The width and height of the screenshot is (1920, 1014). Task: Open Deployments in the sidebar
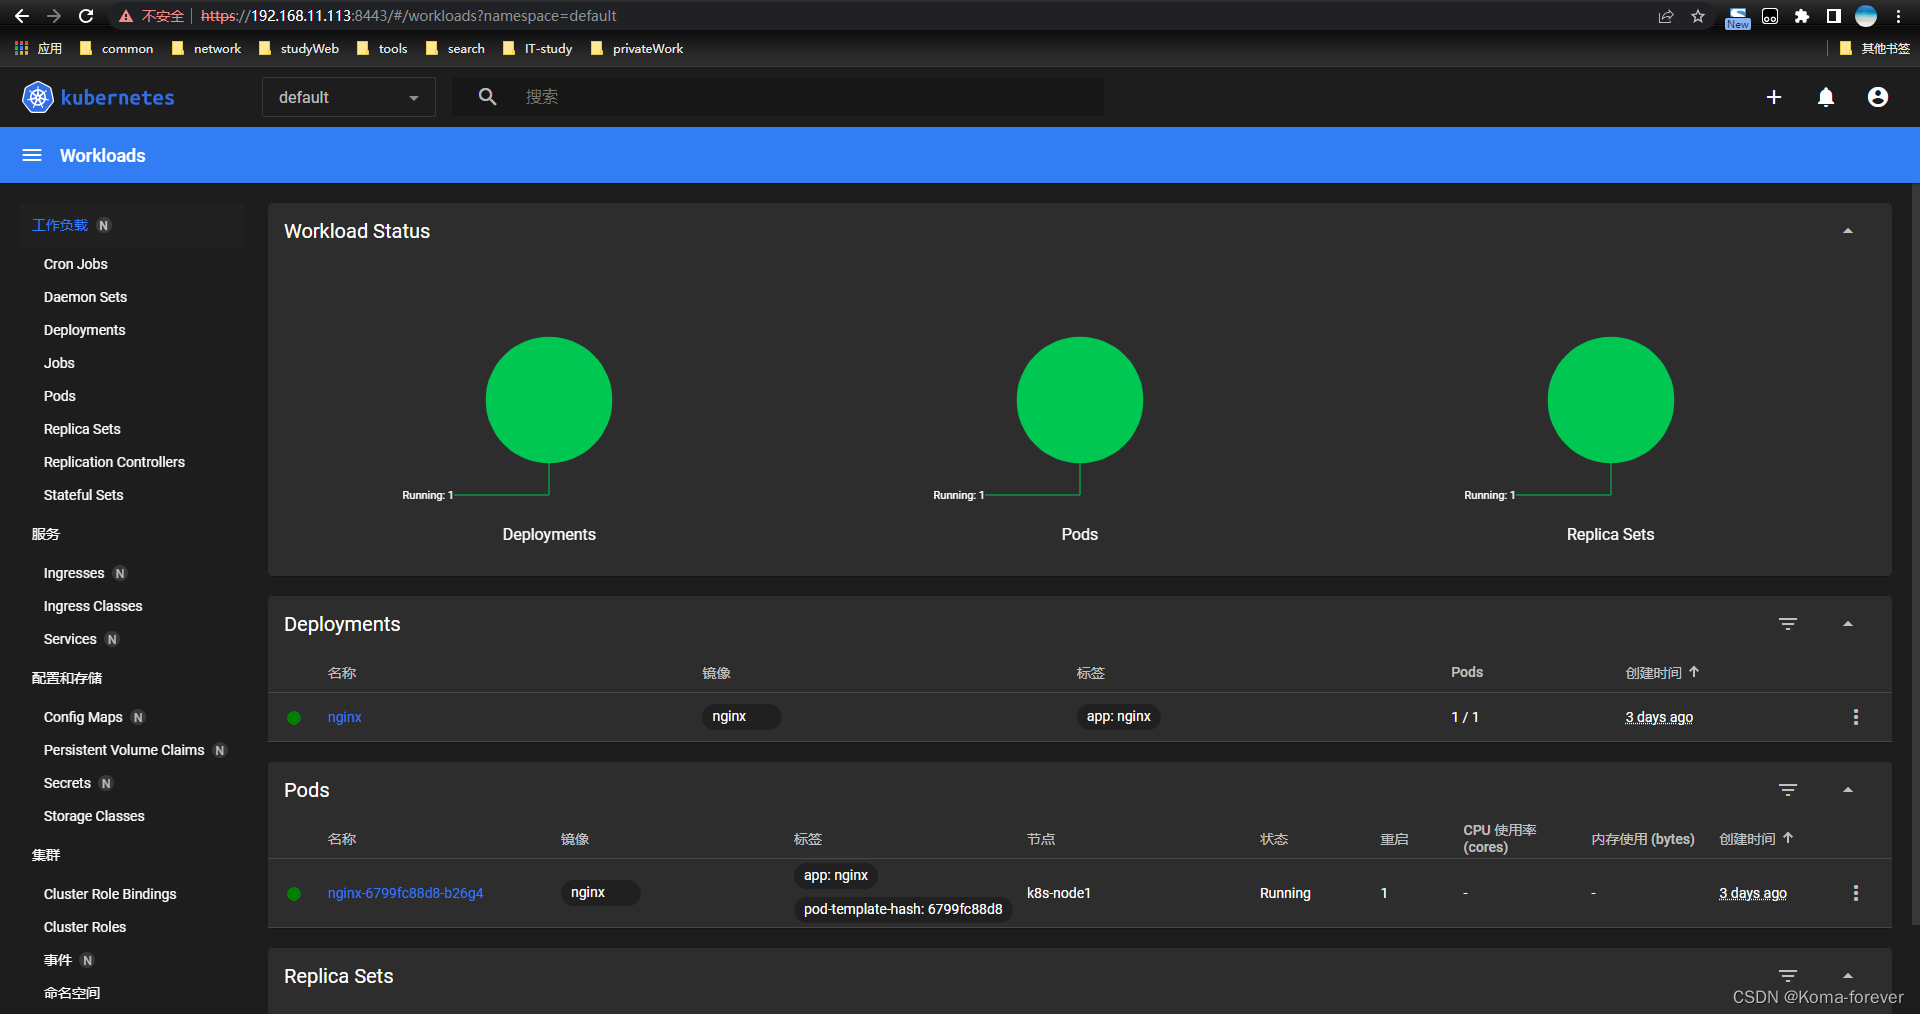click(x=85, y=330)
